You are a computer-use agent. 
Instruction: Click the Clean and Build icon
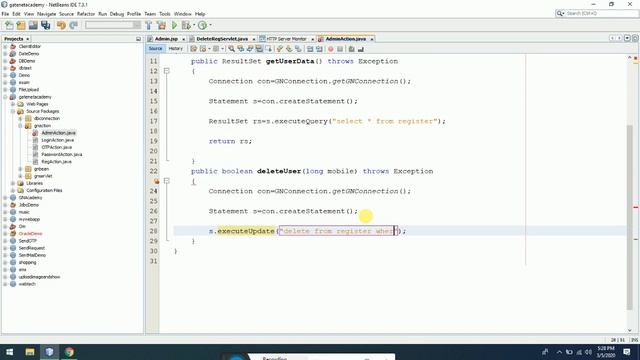click(162, 25)
